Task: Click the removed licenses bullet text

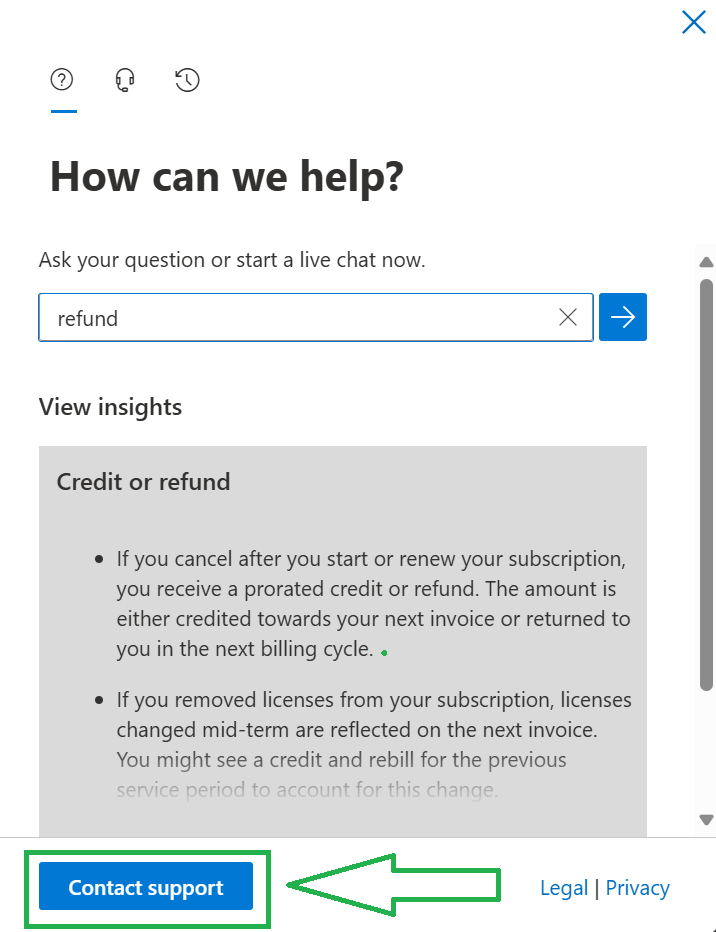Action: click(374, 744)
